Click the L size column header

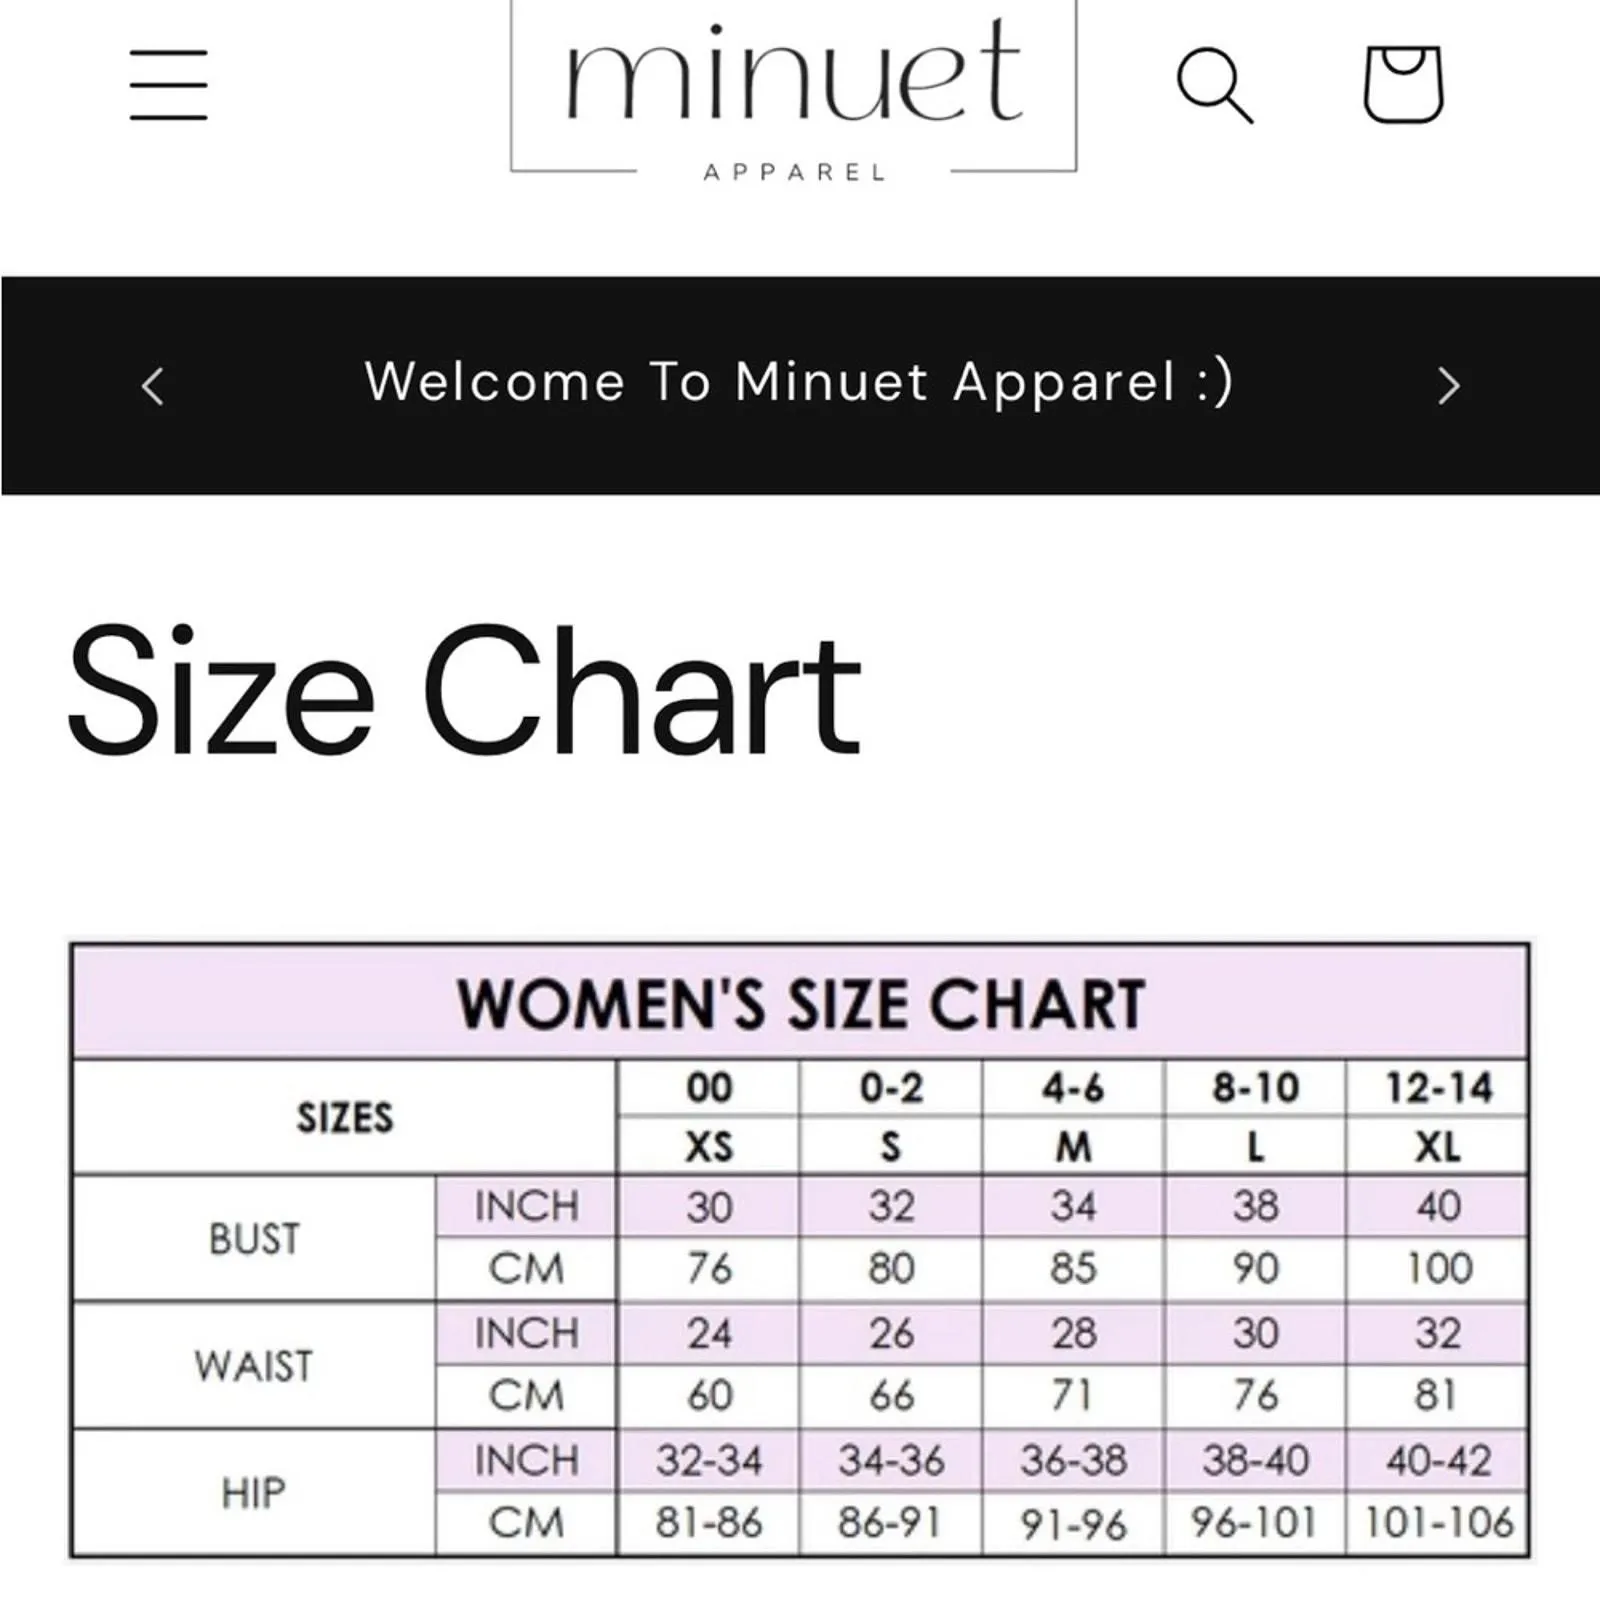[x=1255, y=1146]
